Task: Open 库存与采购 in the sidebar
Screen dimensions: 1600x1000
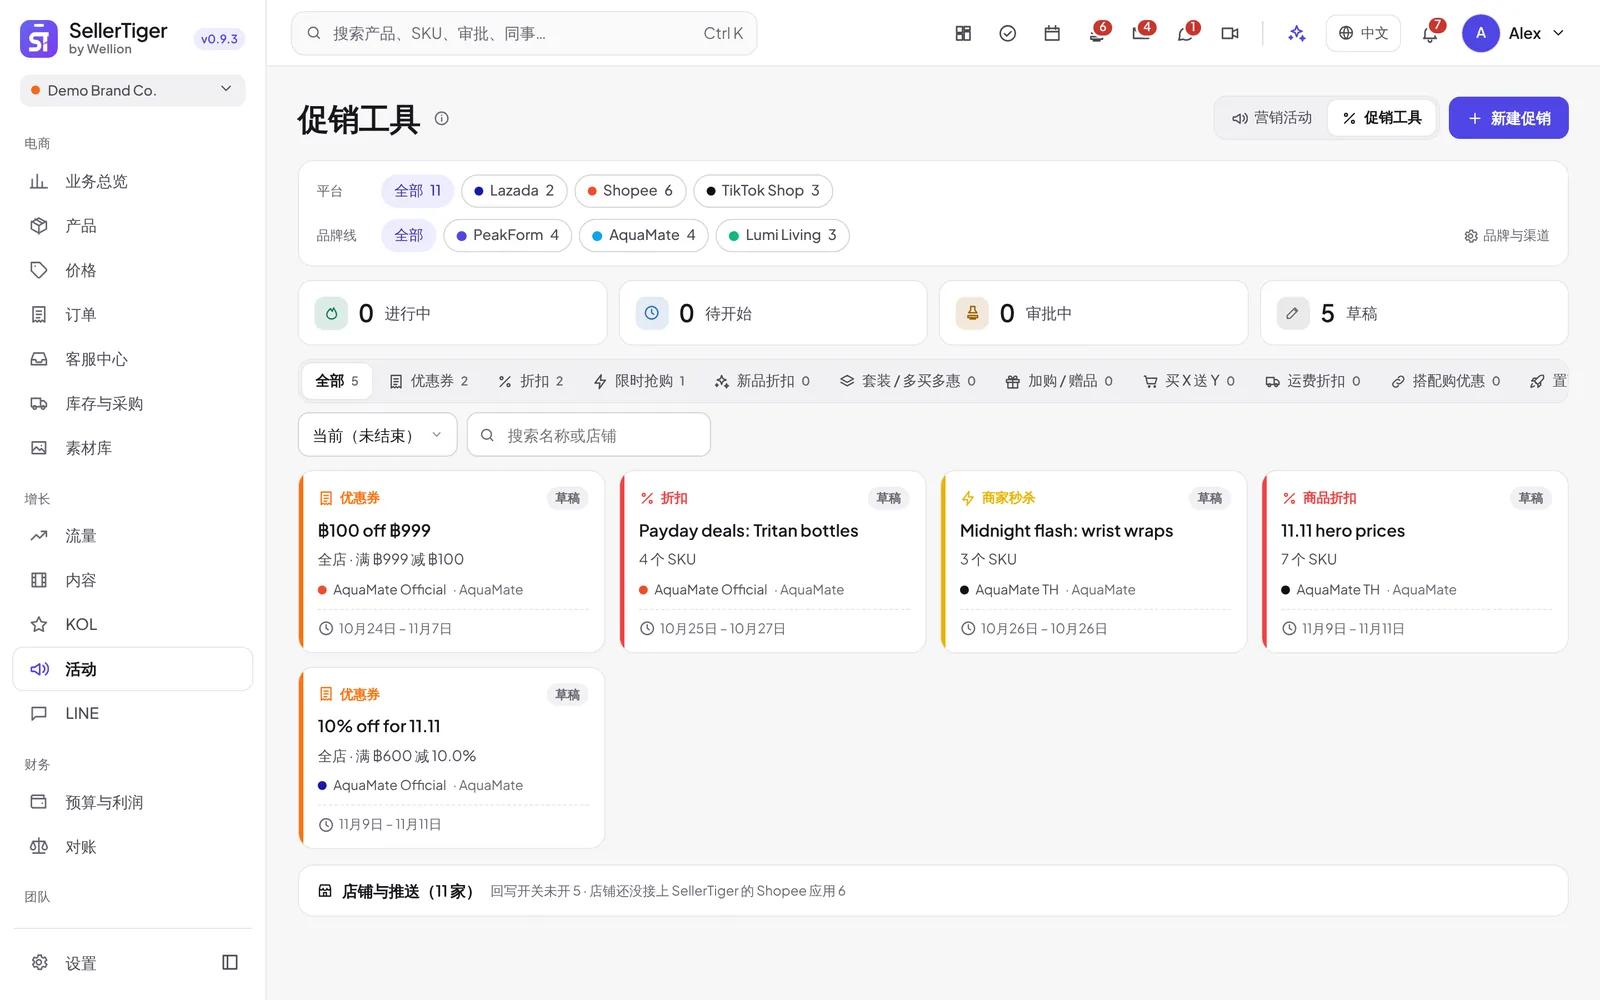Action: [132, 403]
